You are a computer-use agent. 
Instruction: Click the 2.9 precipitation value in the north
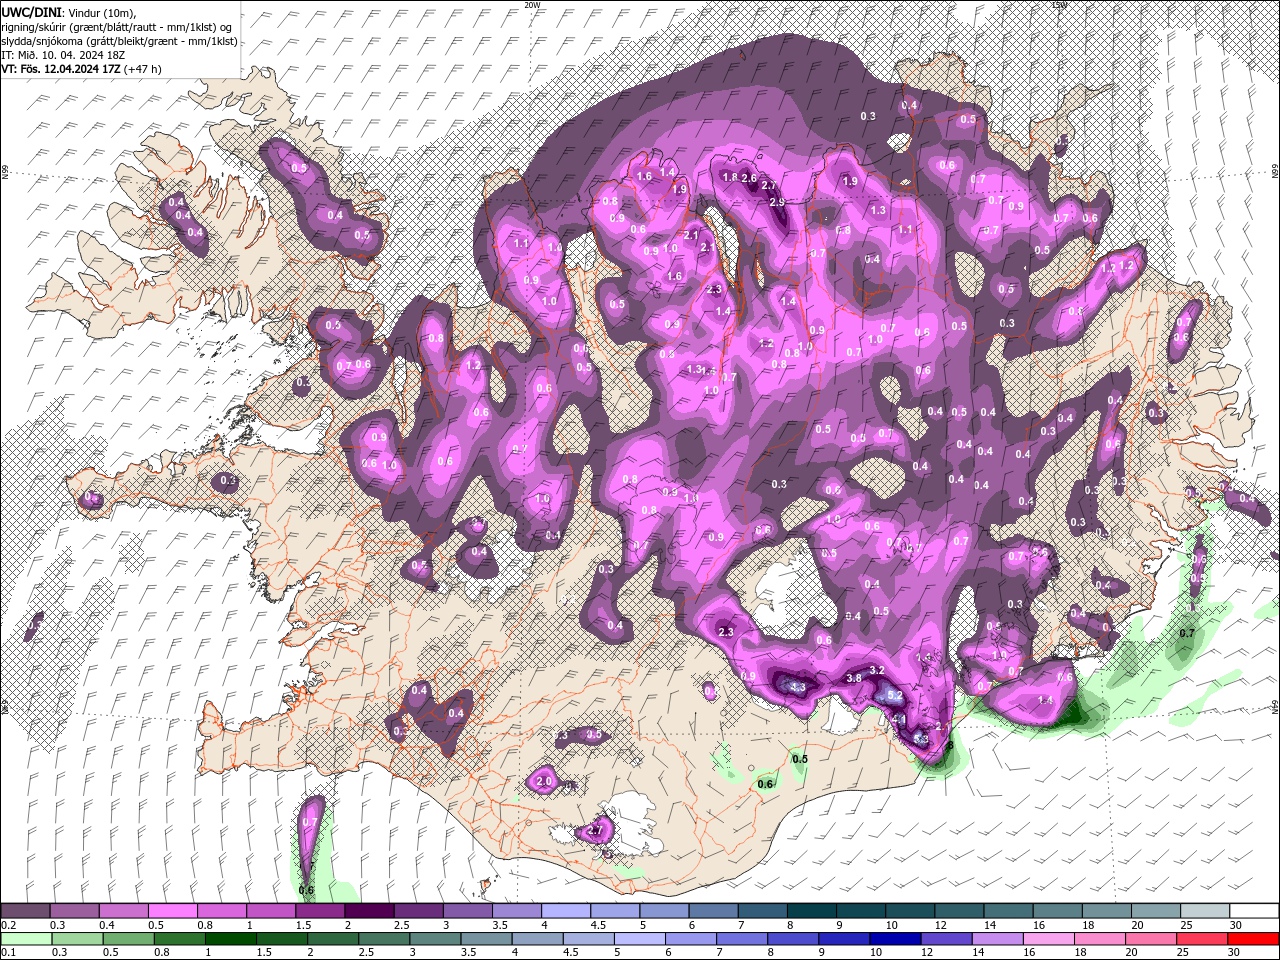(x=777, y=201)
